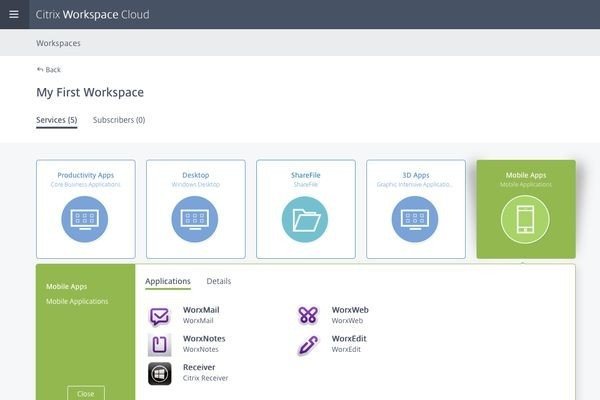Click the Workspaces breadcrumb
The image size is (600, 400).
click(x=59, y=43)
